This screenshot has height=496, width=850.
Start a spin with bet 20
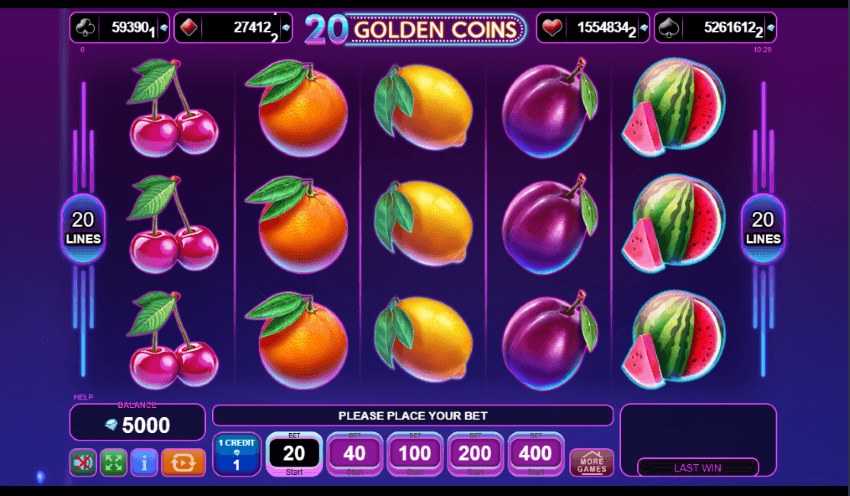click(x=294, y=454)
